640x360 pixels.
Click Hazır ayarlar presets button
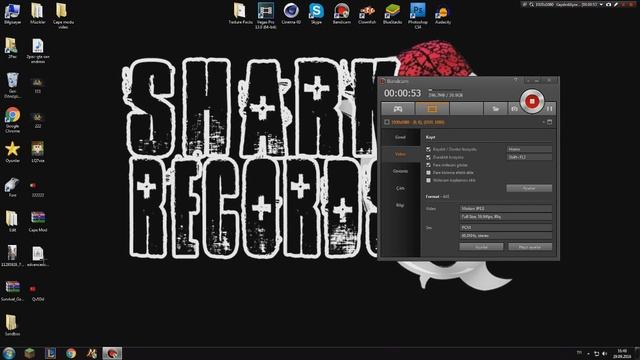[530, 247]
